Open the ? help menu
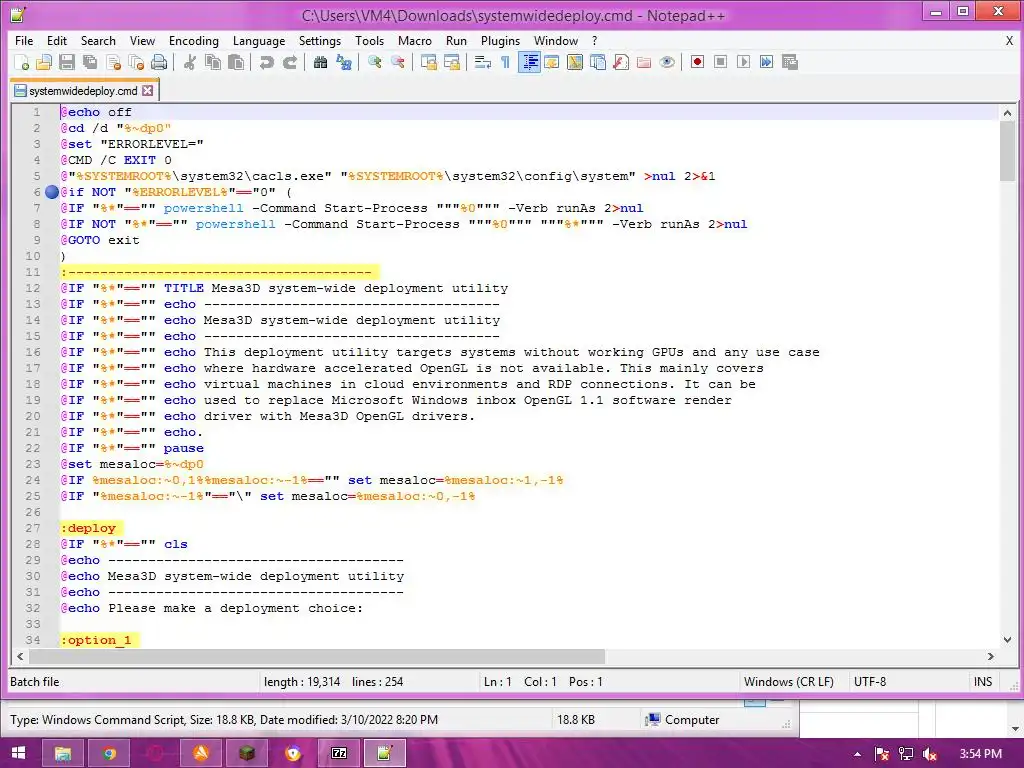Screen dimensions: 1024x768 594,40
